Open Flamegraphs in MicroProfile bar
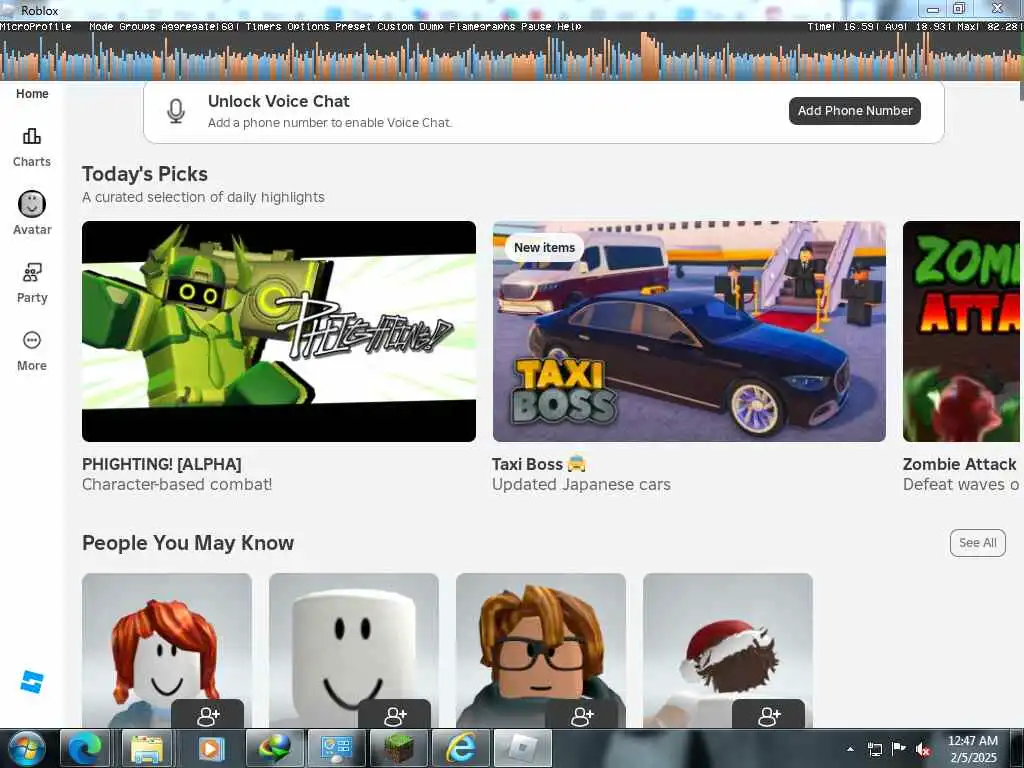Viewport: 1024px width, 768px height. click(x=481, y=27)
